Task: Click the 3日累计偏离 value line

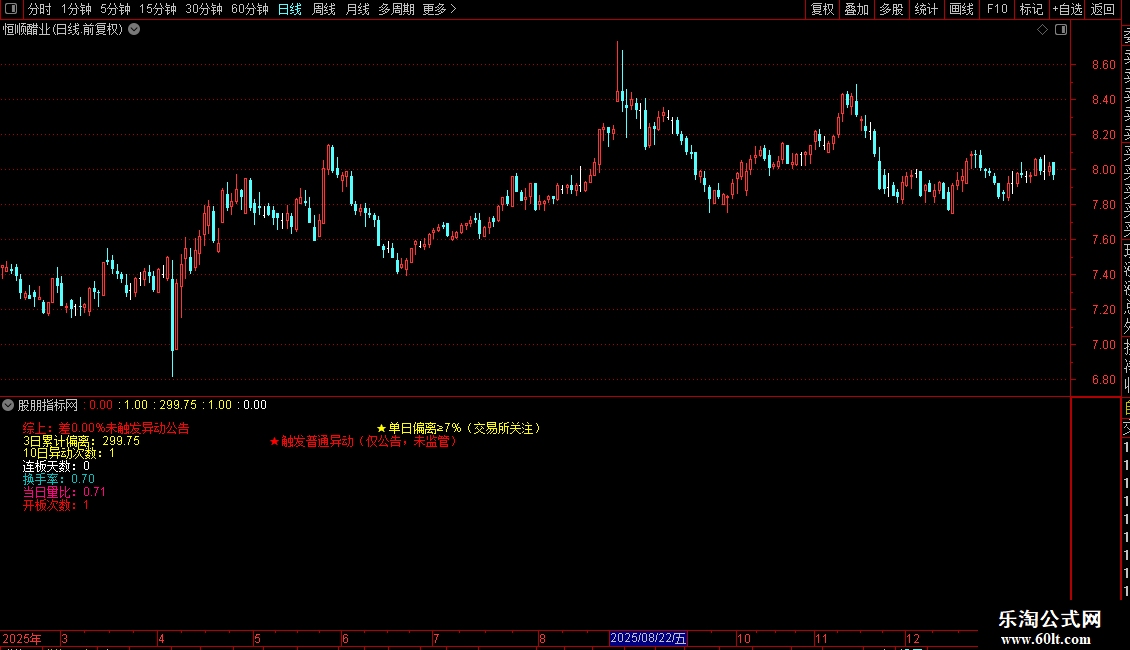Action: [81, 441]
